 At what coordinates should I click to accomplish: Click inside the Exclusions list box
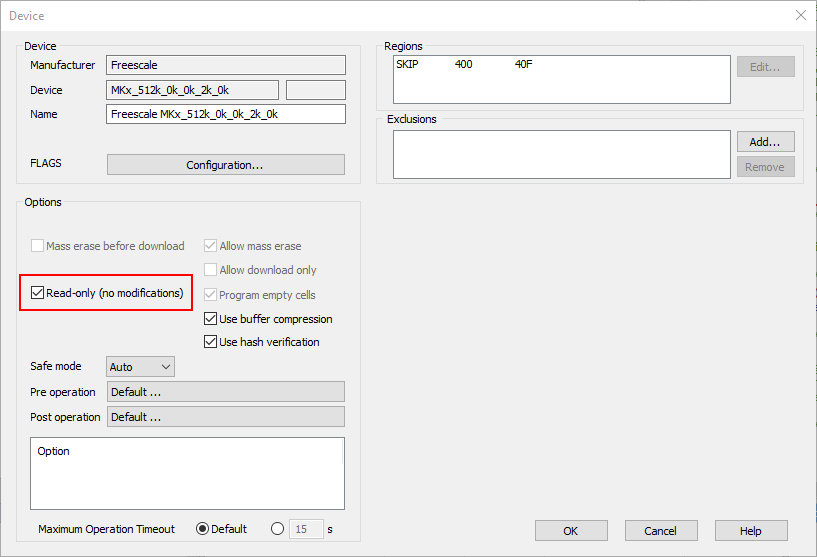point(561,154)
